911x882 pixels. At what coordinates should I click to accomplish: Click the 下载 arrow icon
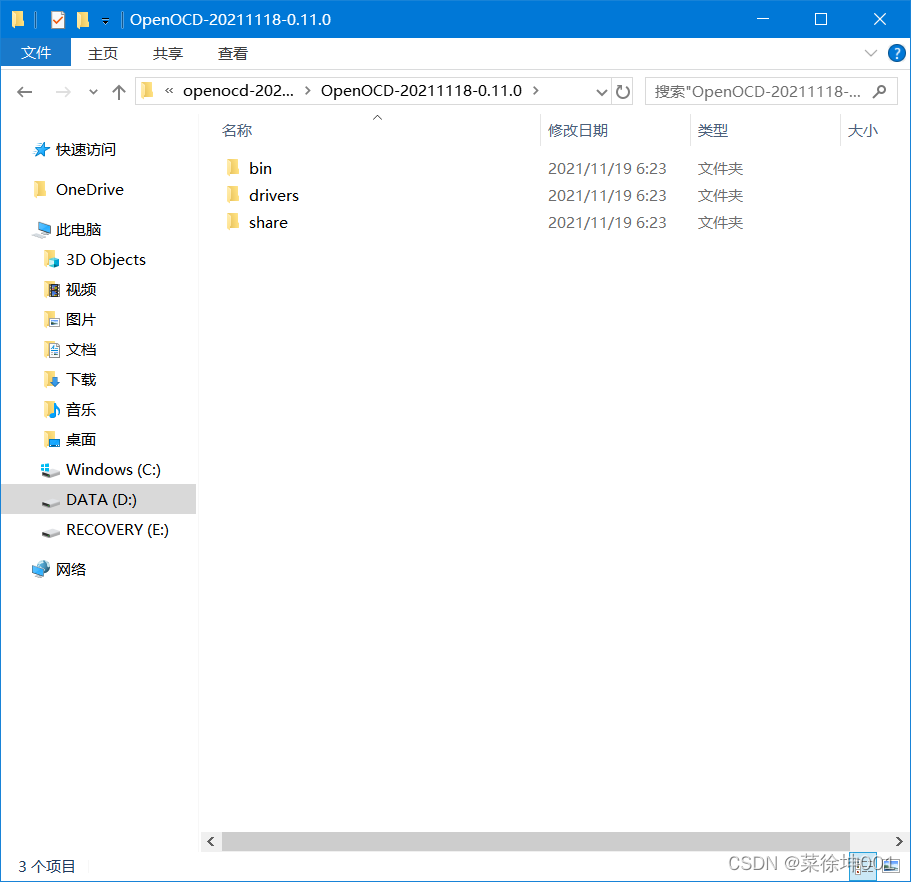[52, 379]
